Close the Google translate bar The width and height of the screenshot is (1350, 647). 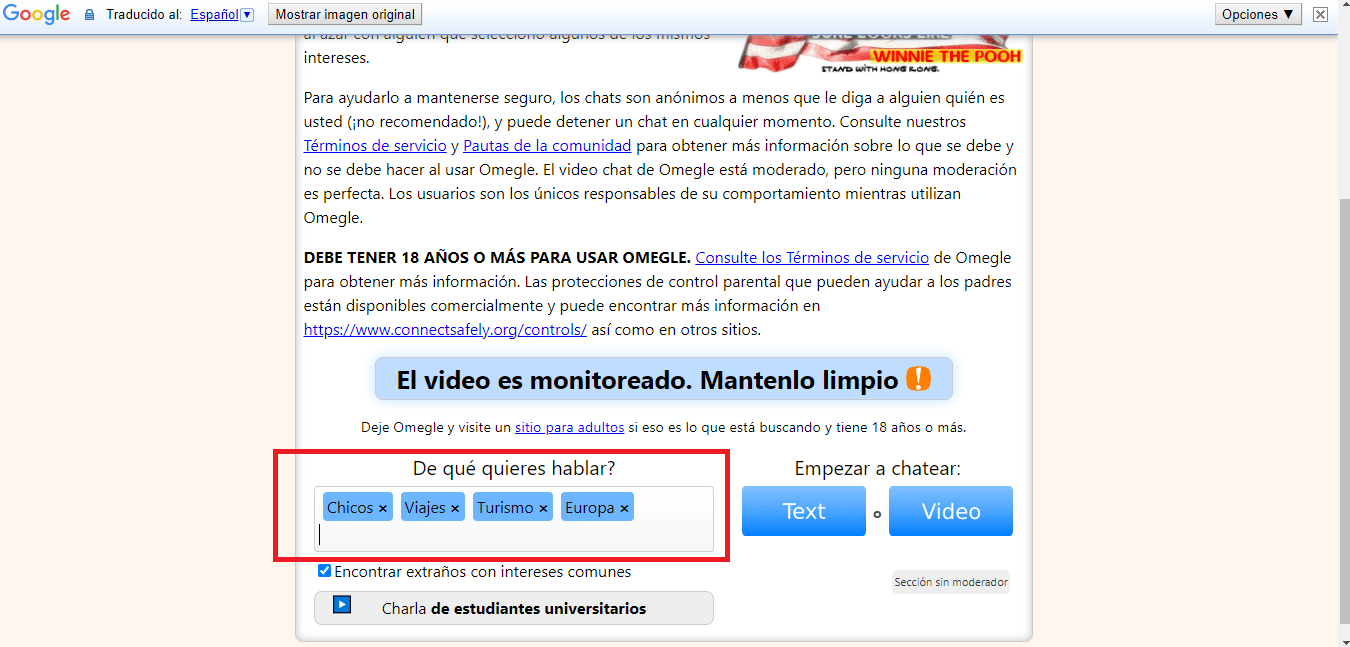click(1321, 15)
